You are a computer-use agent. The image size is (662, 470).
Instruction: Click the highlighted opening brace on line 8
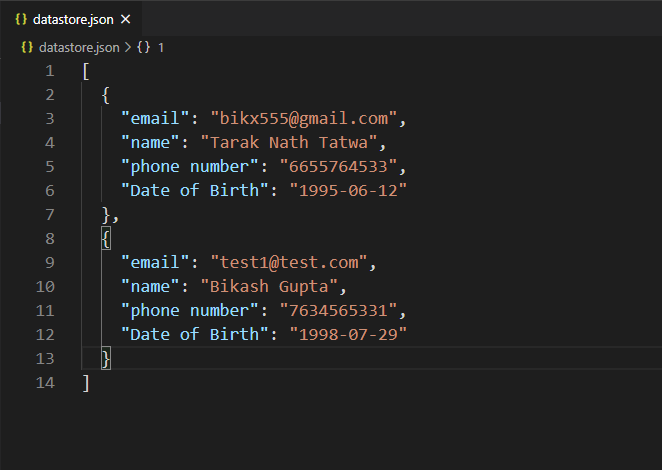[x=106, y=239]
